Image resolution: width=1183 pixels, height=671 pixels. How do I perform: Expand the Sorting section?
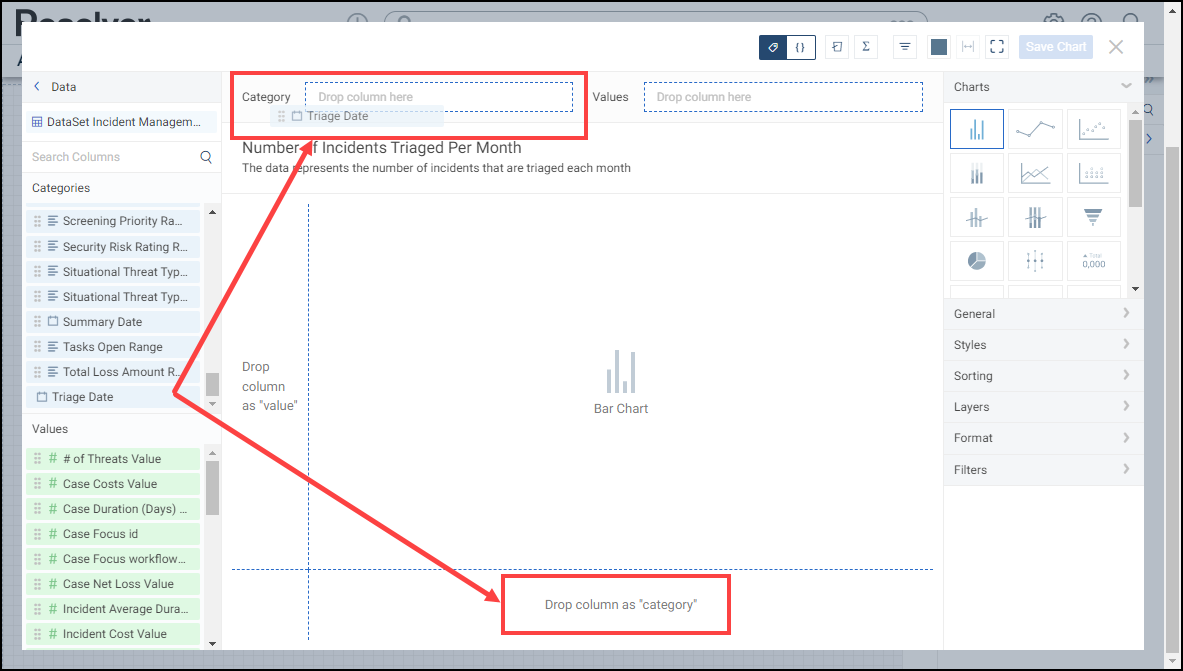1043,376
